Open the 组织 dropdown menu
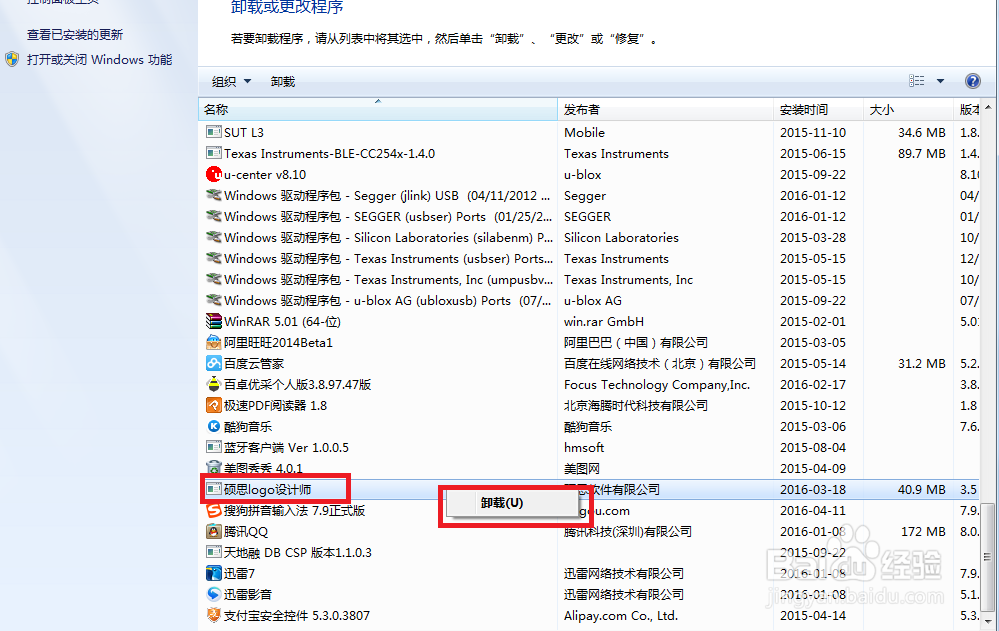The width and height of the screenshot is (999, 631). click(231, 82)
